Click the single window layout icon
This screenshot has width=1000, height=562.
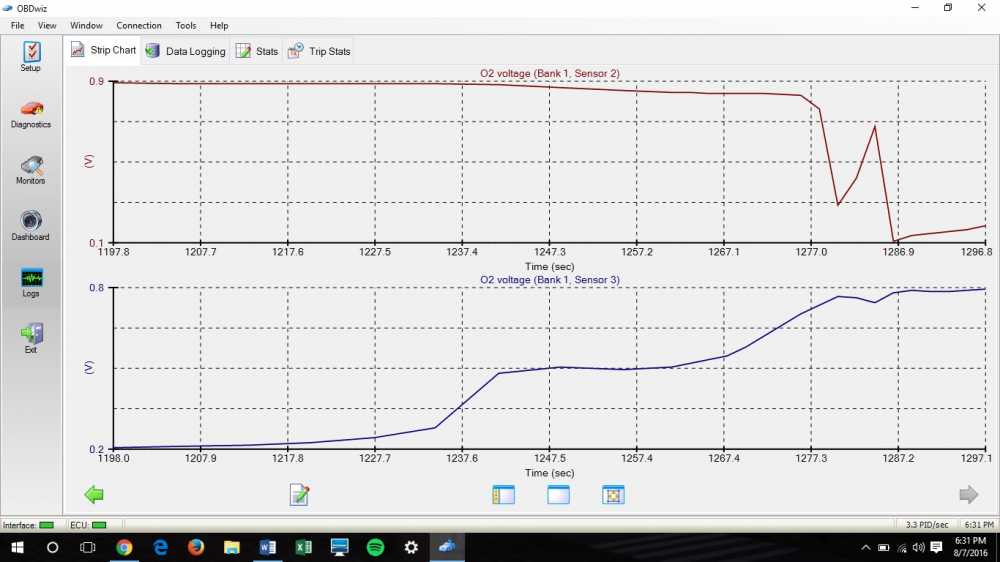click(558, 494)
